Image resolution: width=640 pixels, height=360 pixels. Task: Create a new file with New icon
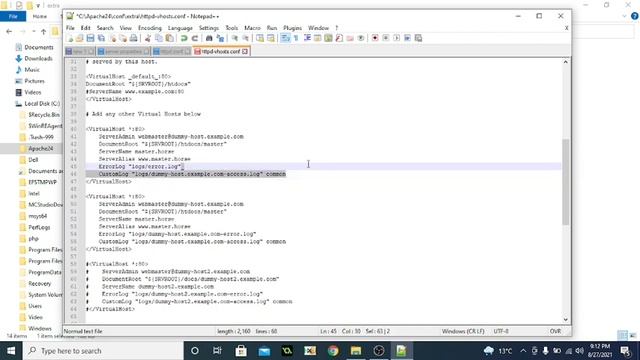[x=69, y=38]
